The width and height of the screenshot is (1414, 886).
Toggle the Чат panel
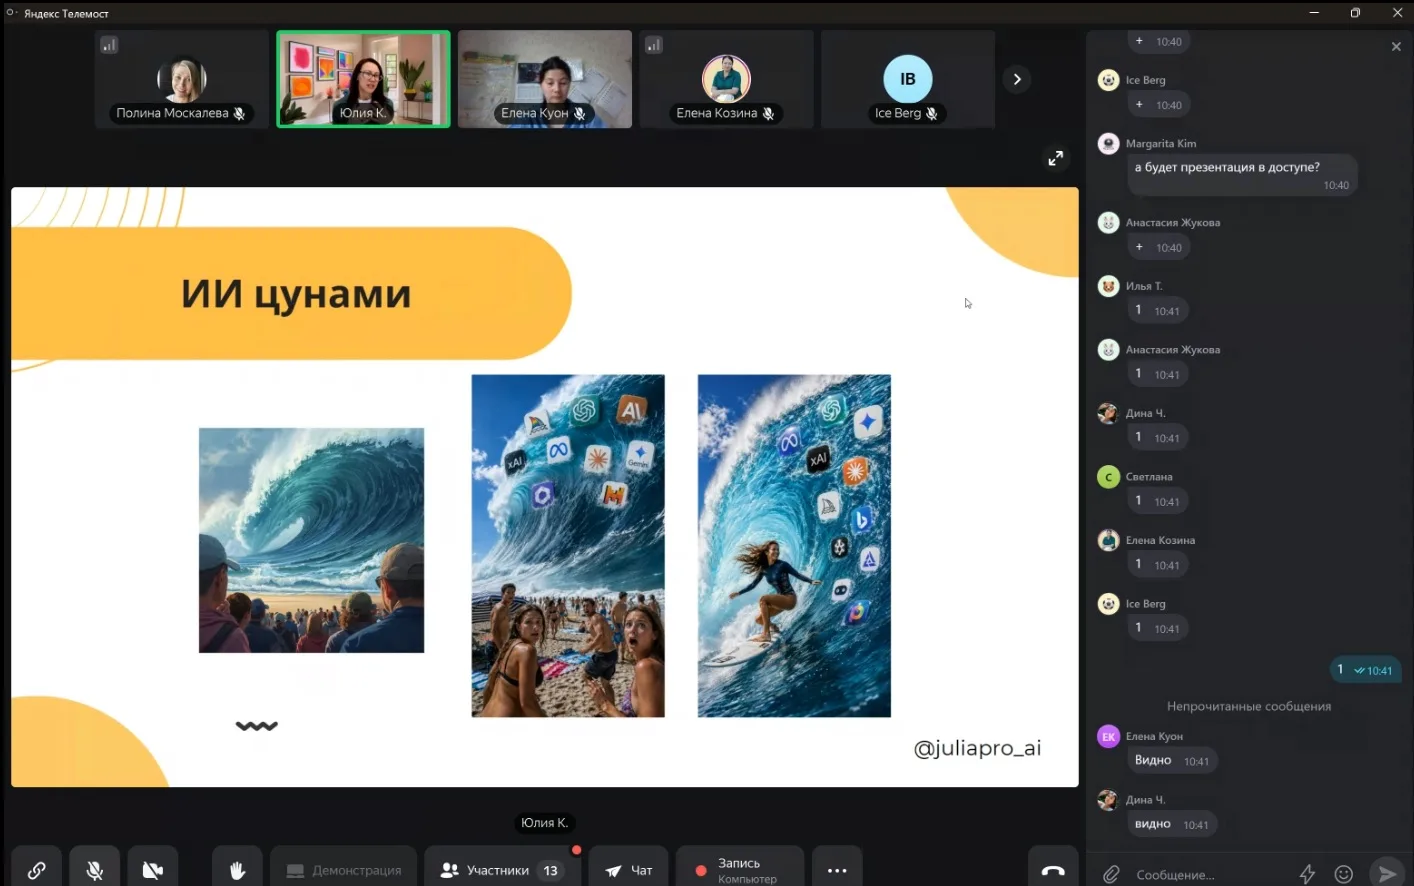pyautogui.click(x=629, y=869)
